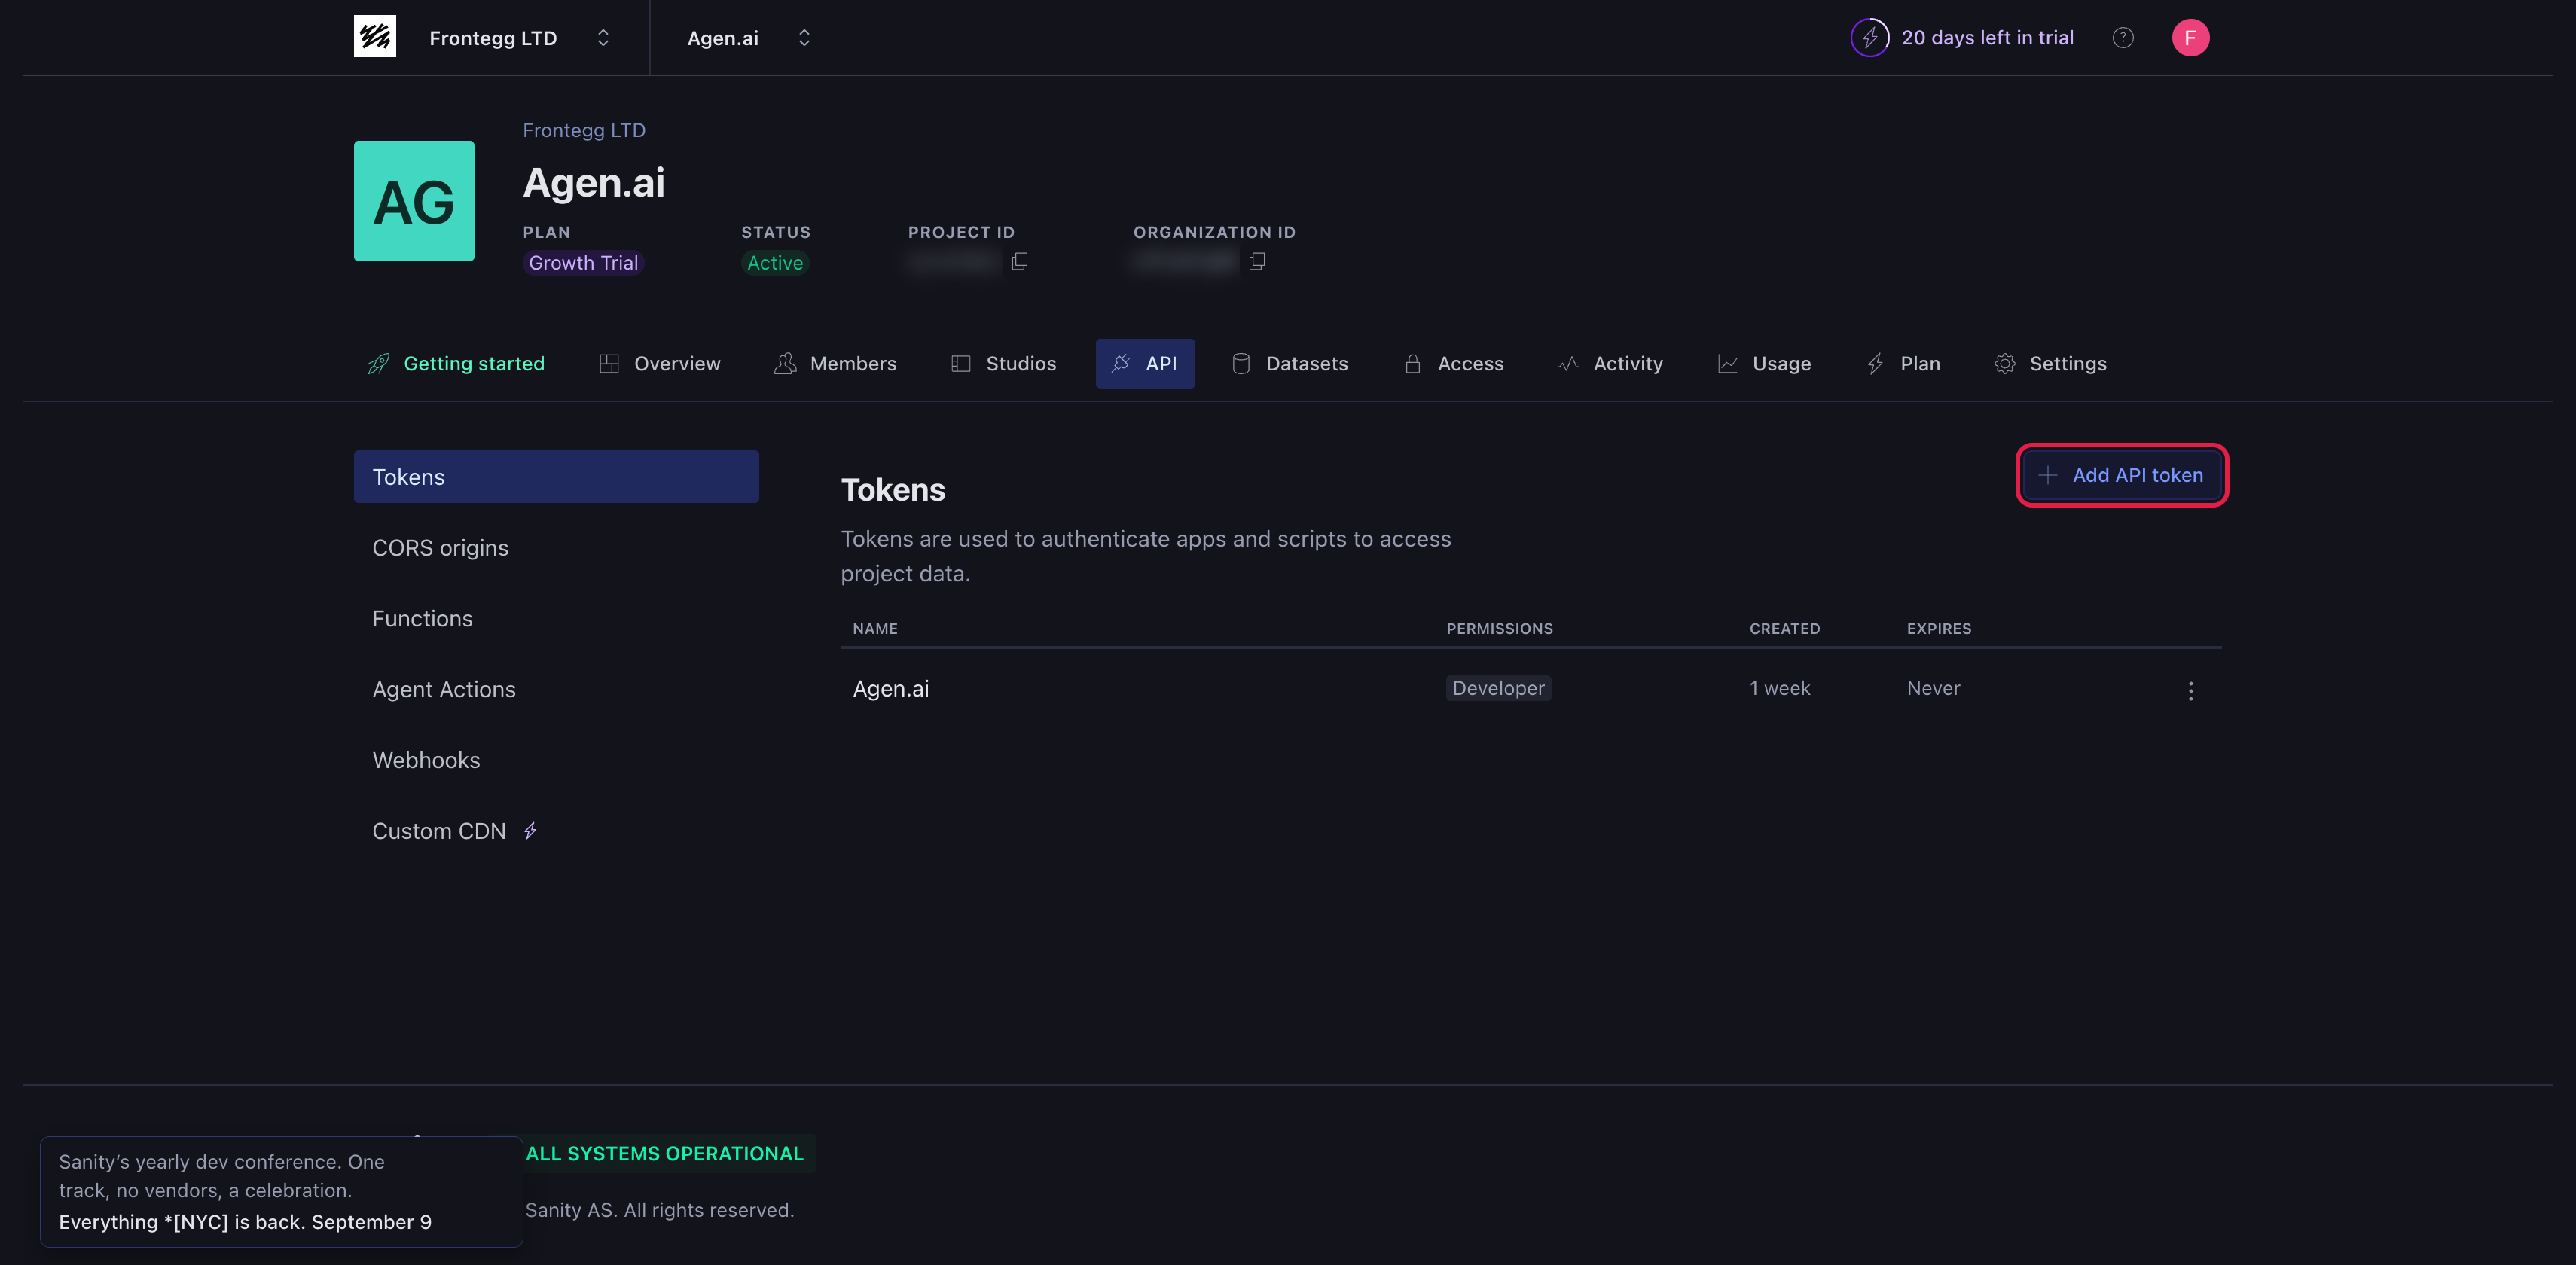Viewport: 2576px width, 1265px height.
Task: View the Activity tab
Action: click(x=1611, y=364)
